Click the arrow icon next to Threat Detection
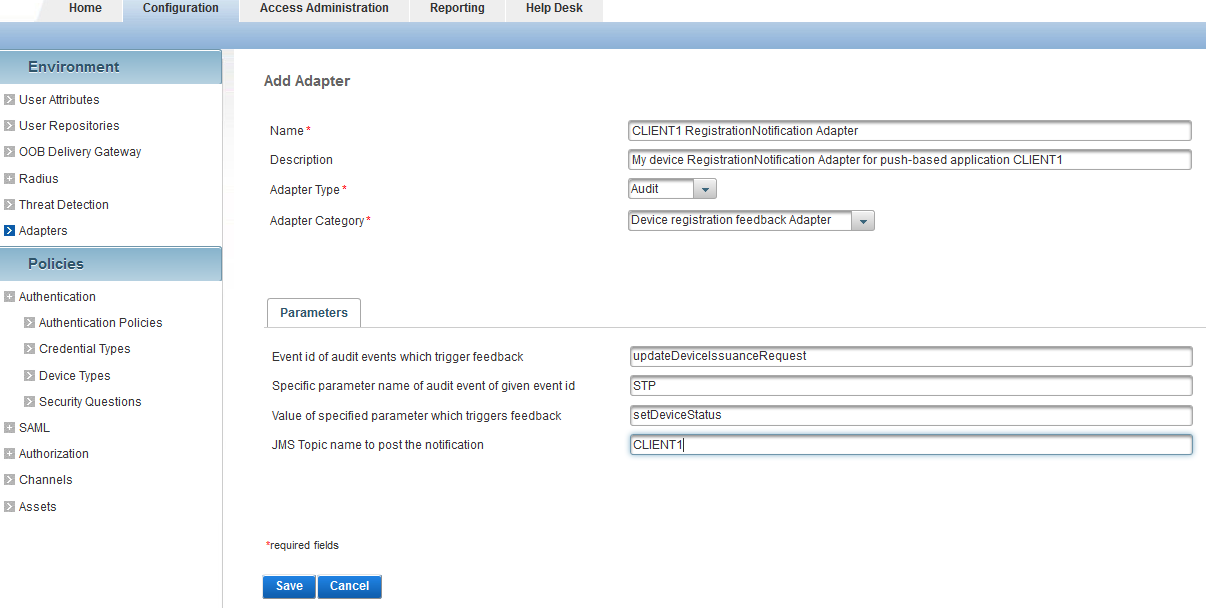Screen dimensions: 1206x608 pyautogui.click(x=9, y=205)
